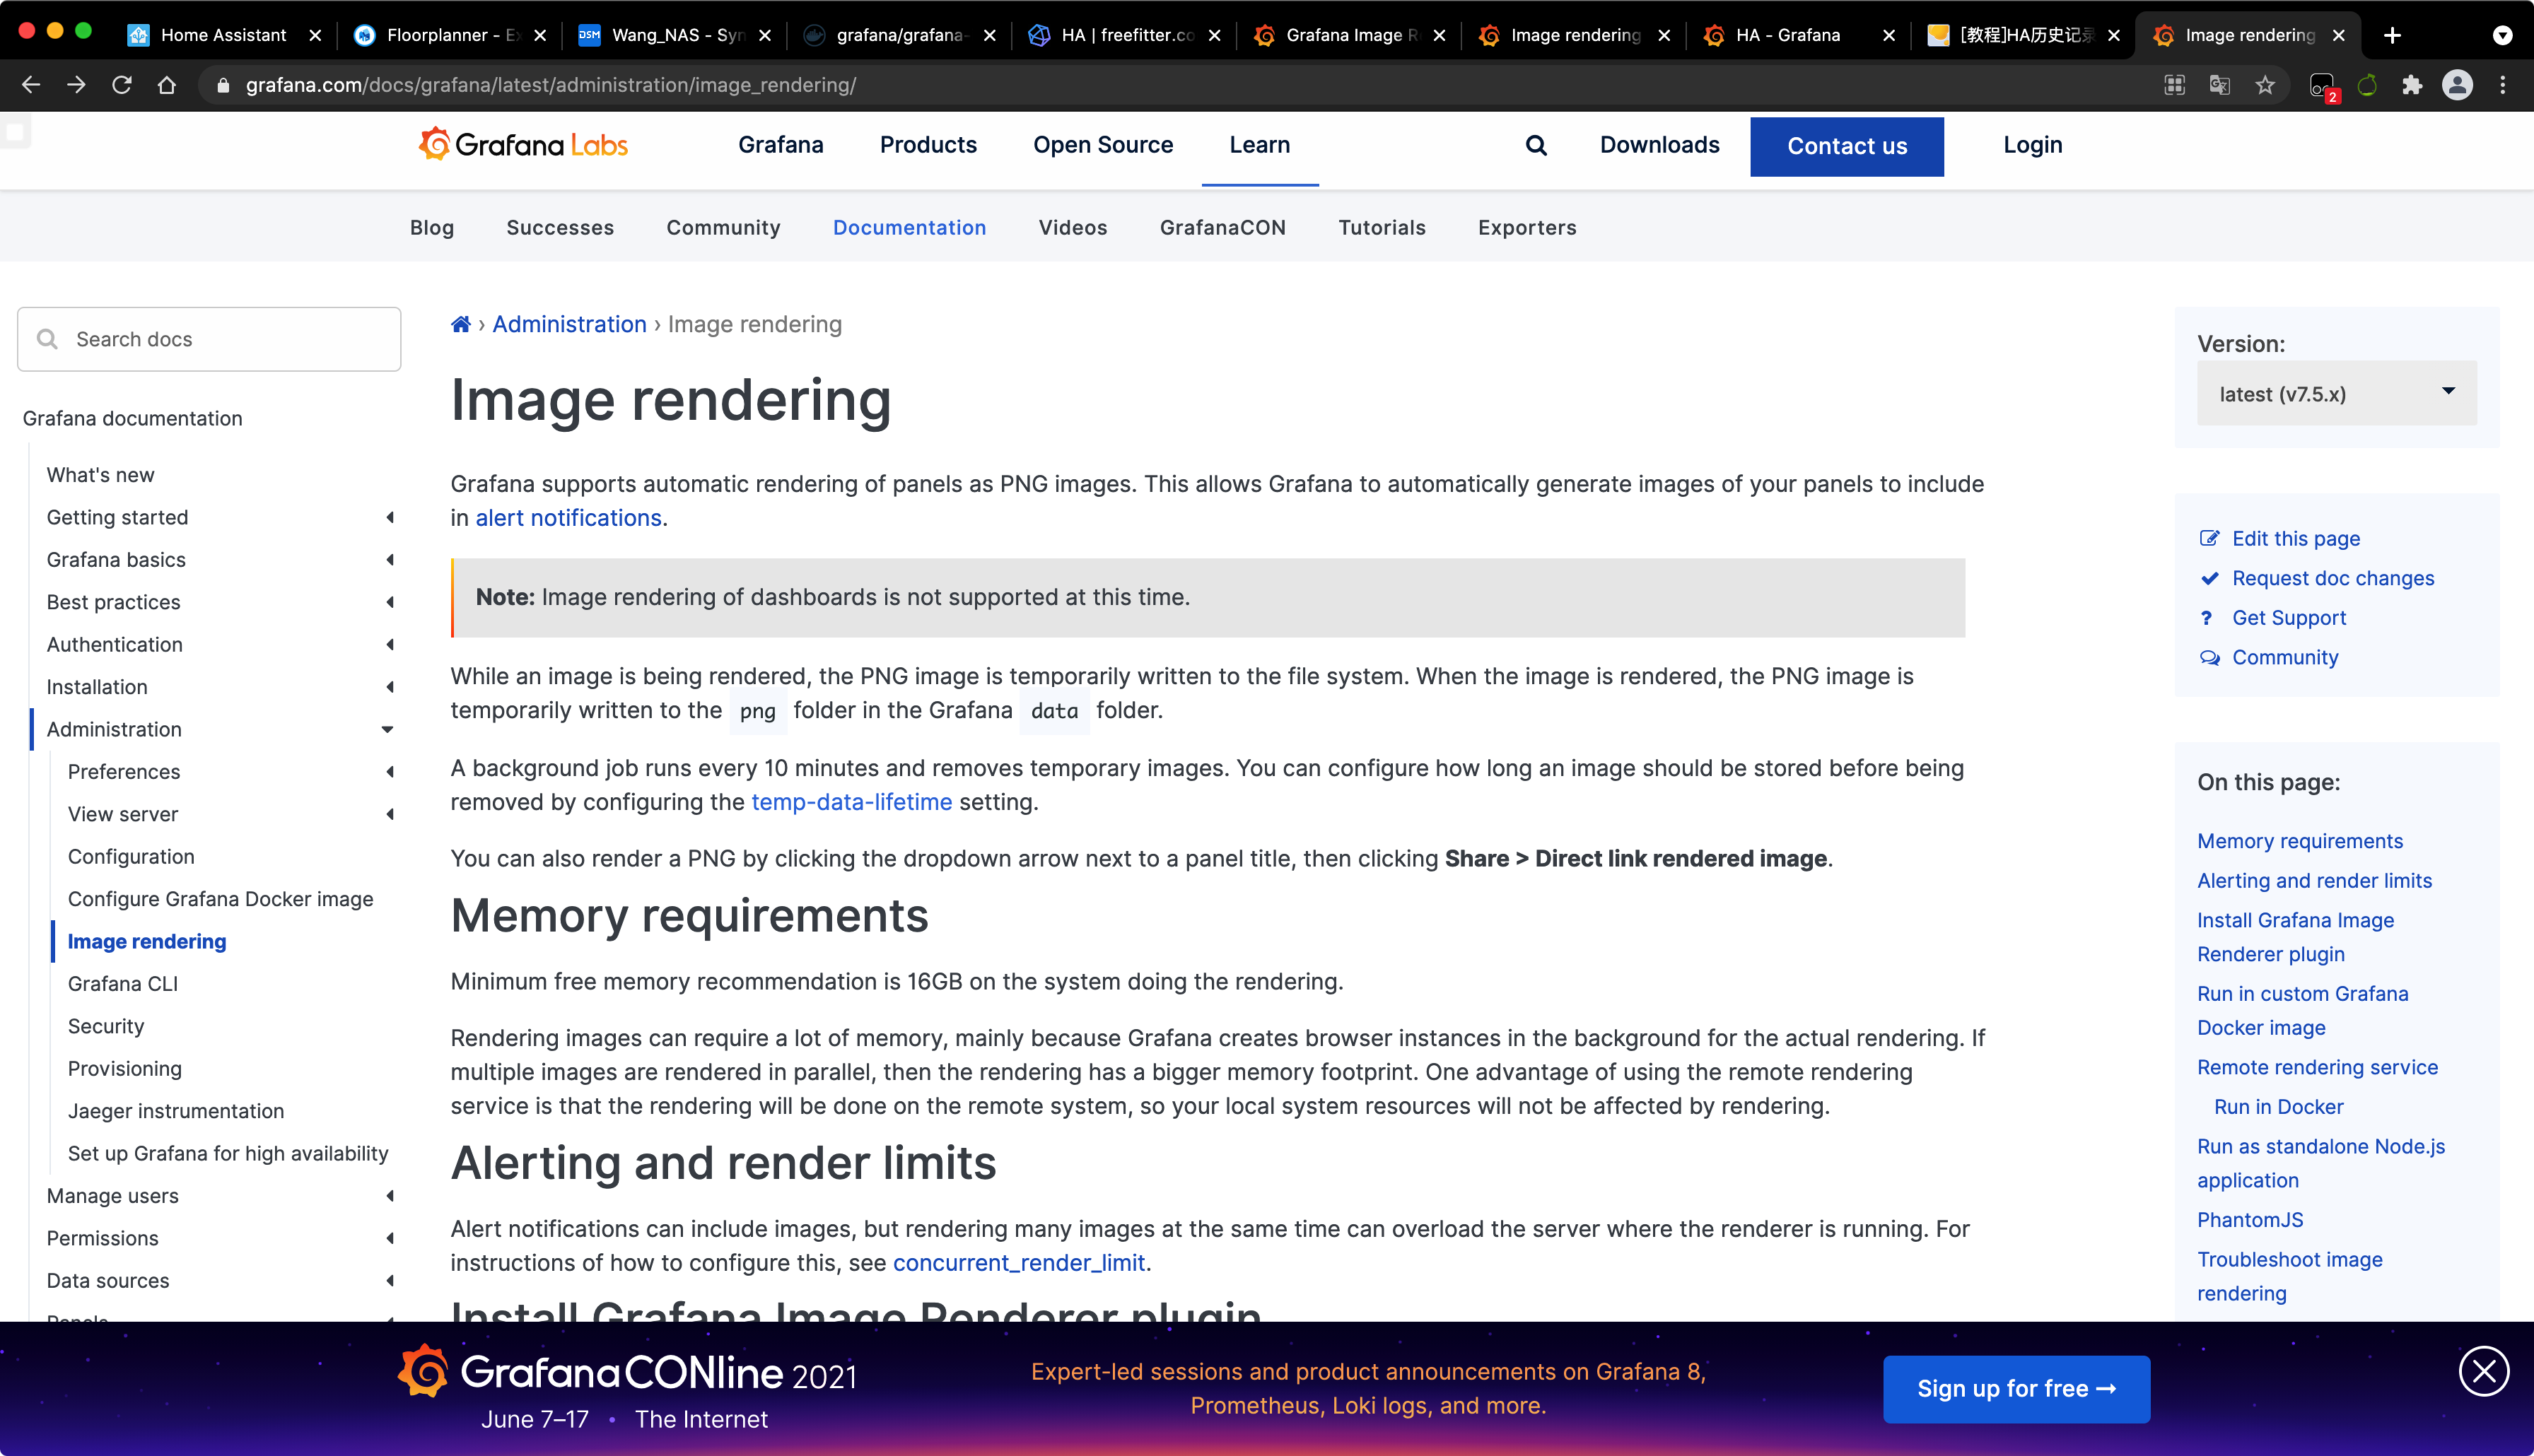Bookmark this page with the star icon
This screenshot has height=1456, width=2534.
2266,85
